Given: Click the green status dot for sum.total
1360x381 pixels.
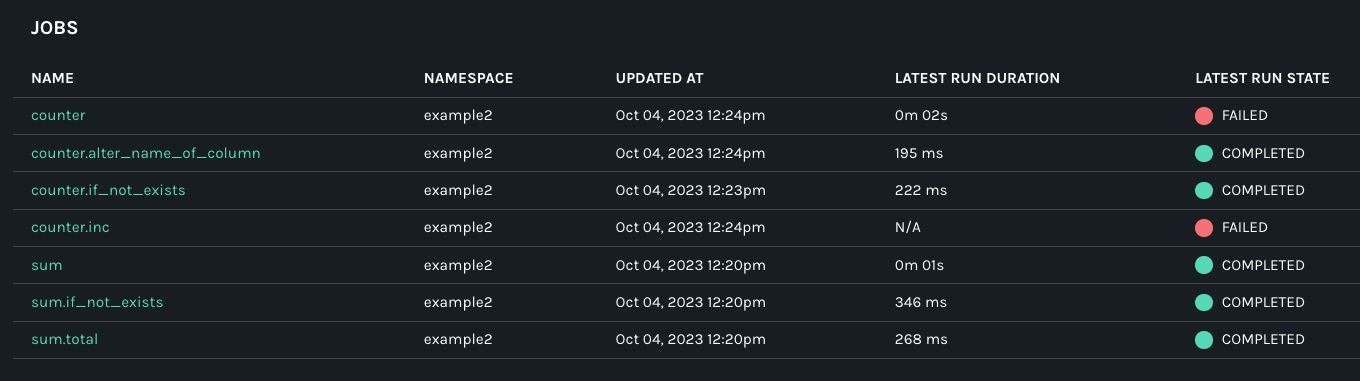Looking at the screenshot, I should [x=1204, y=339].
